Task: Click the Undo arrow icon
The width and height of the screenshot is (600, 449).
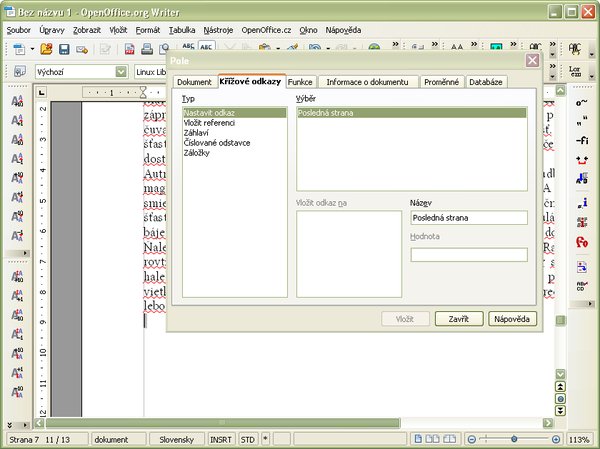Action: coord(315,48)
